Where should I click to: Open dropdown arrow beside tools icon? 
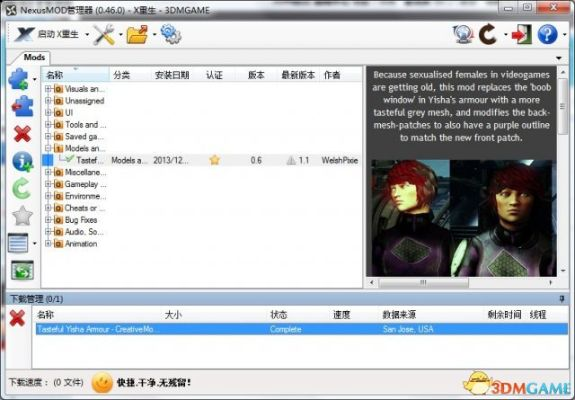121,34
